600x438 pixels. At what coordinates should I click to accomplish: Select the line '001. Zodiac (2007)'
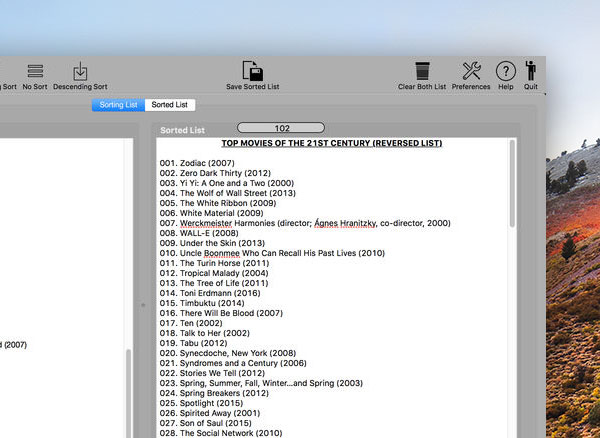coord(197,163)
